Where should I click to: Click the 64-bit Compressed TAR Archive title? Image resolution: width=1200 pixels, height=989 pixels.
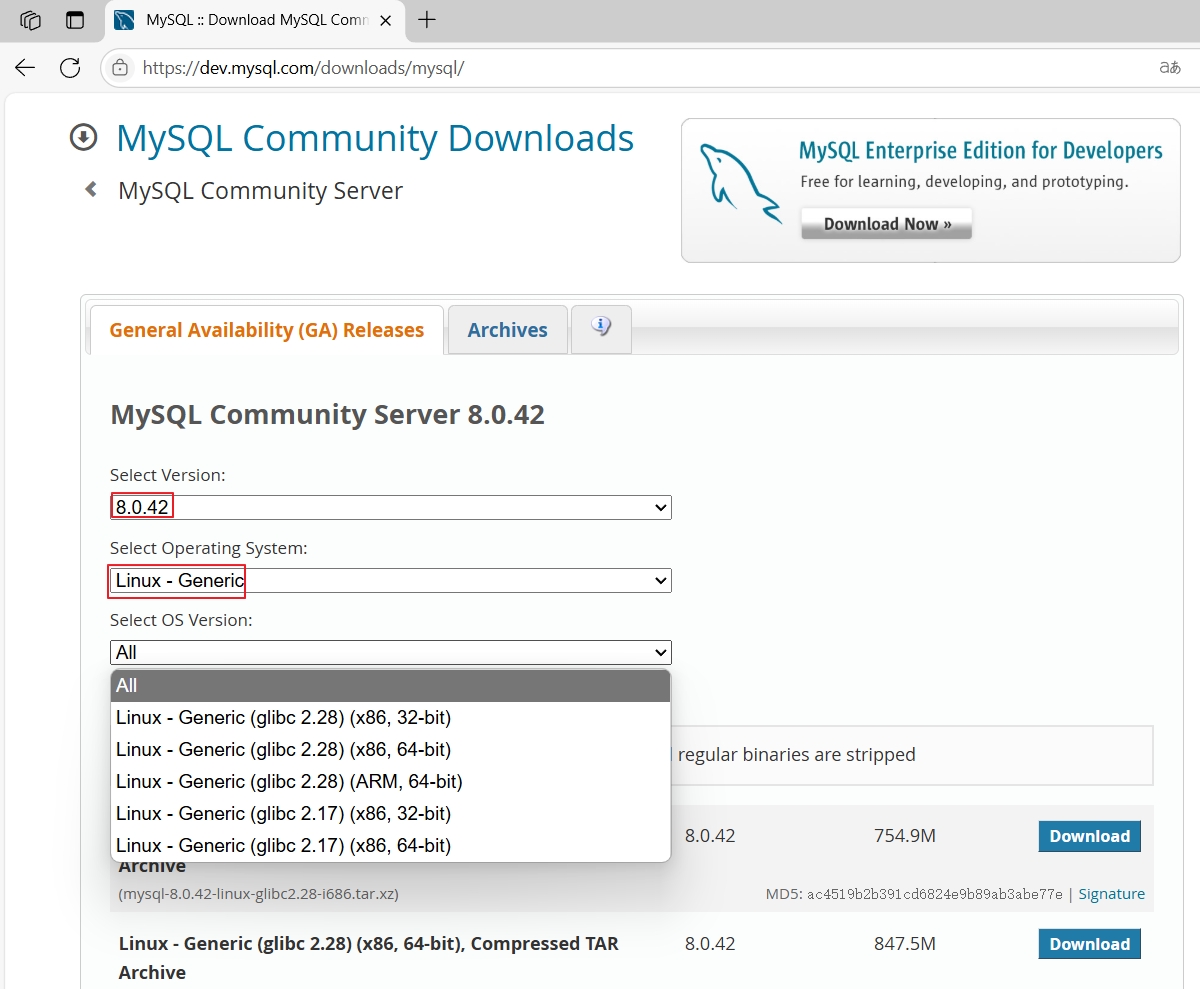tap(368, 957)
